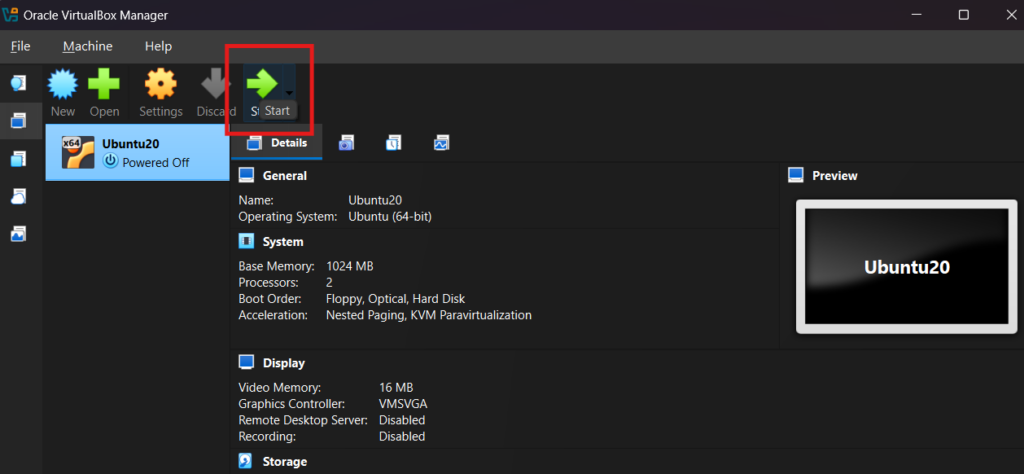The width and height of the screenshot is (1024, 474).
Task: Open the Machine menu
Action: [x=88, y=46]
